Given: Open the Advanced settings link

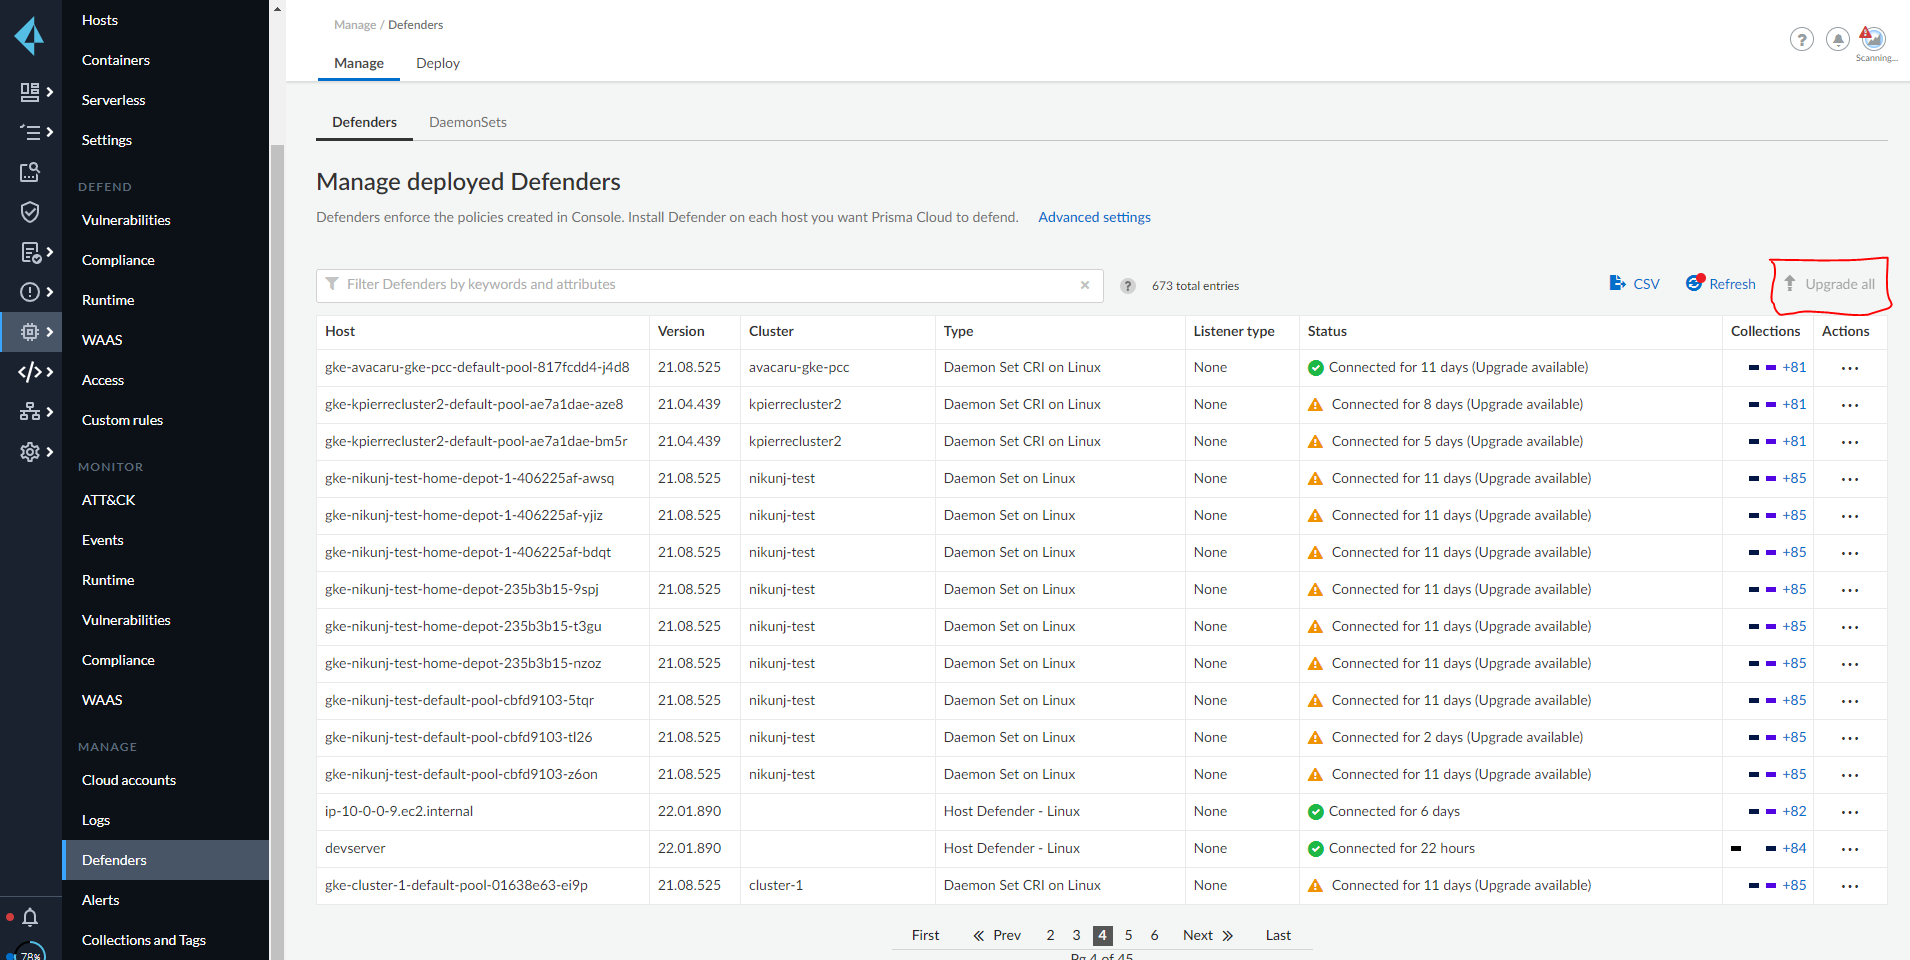Looking at the screenshot, I should pos(1094,217).
